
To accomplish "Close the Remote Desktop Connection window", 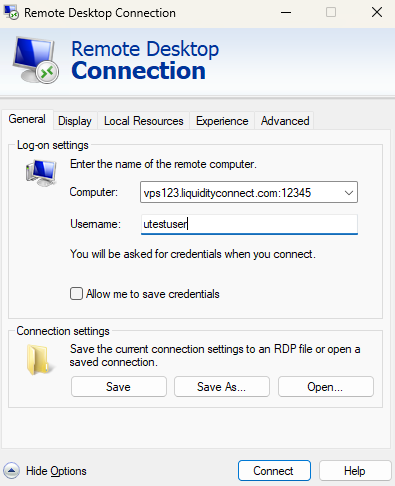I will [x=377, y=13].
